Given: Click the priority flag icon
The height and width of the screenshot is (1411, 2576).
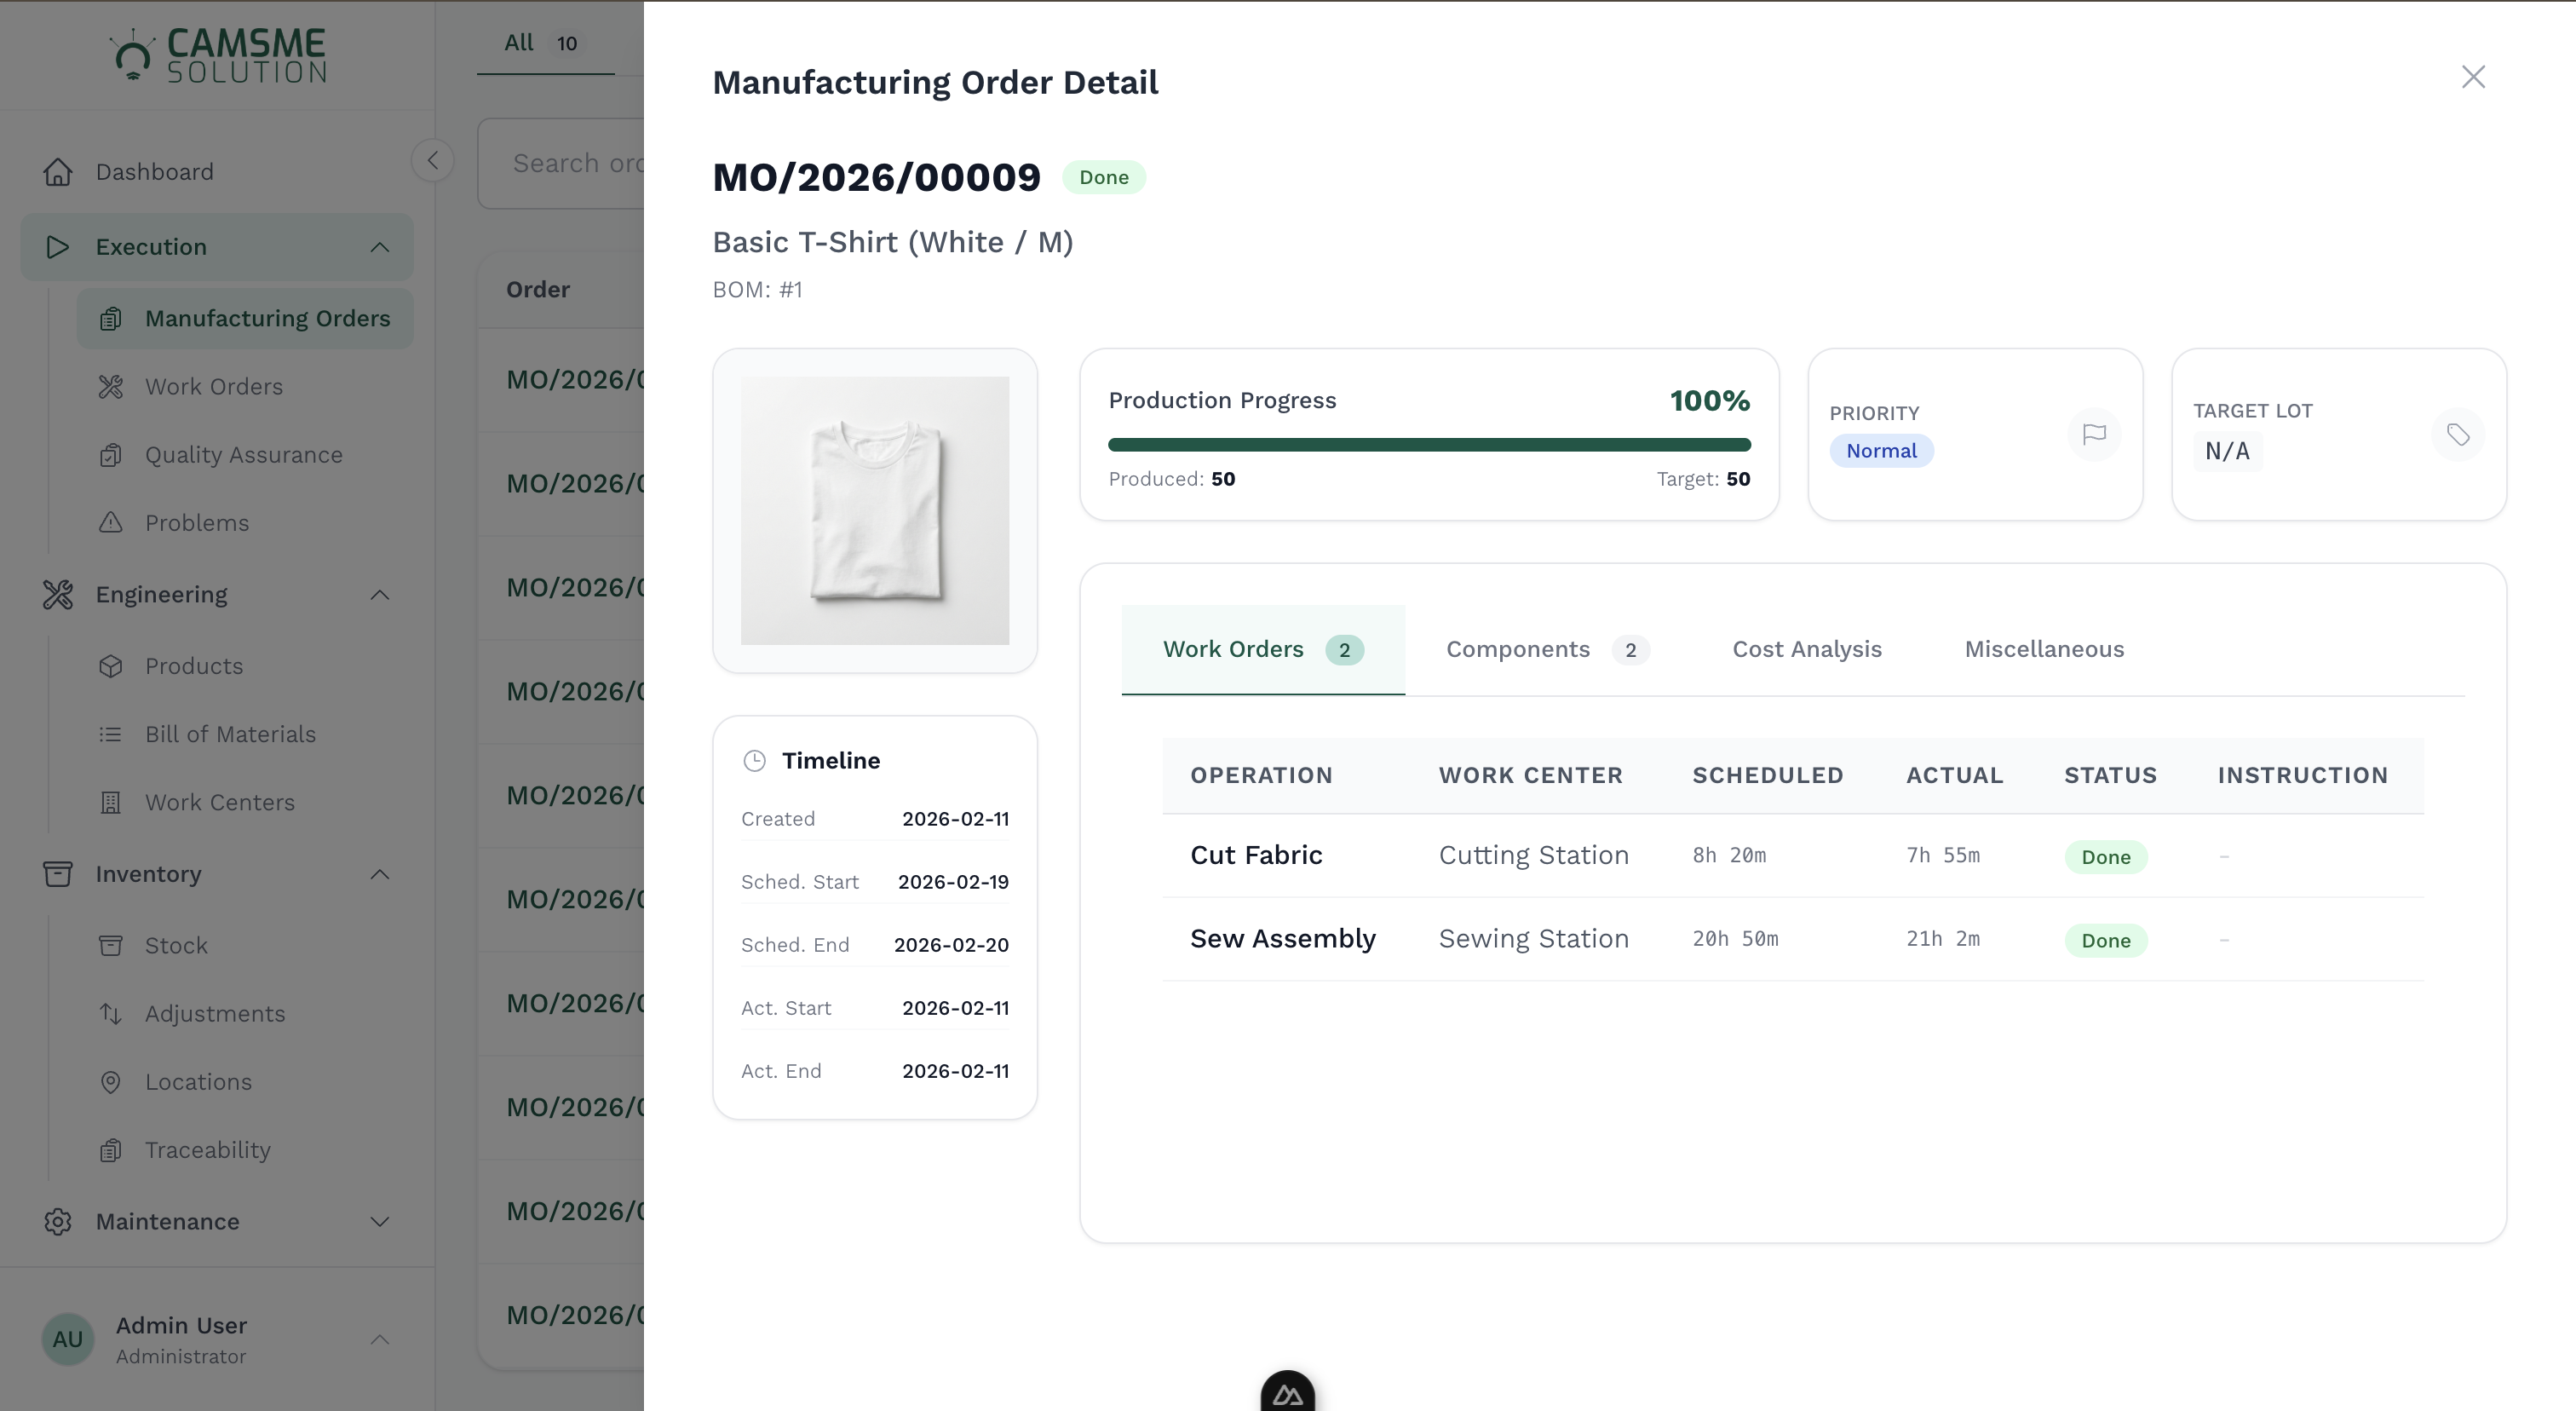Looking at the screenshot, I should pyautogui.click(x=2095, y=434).
